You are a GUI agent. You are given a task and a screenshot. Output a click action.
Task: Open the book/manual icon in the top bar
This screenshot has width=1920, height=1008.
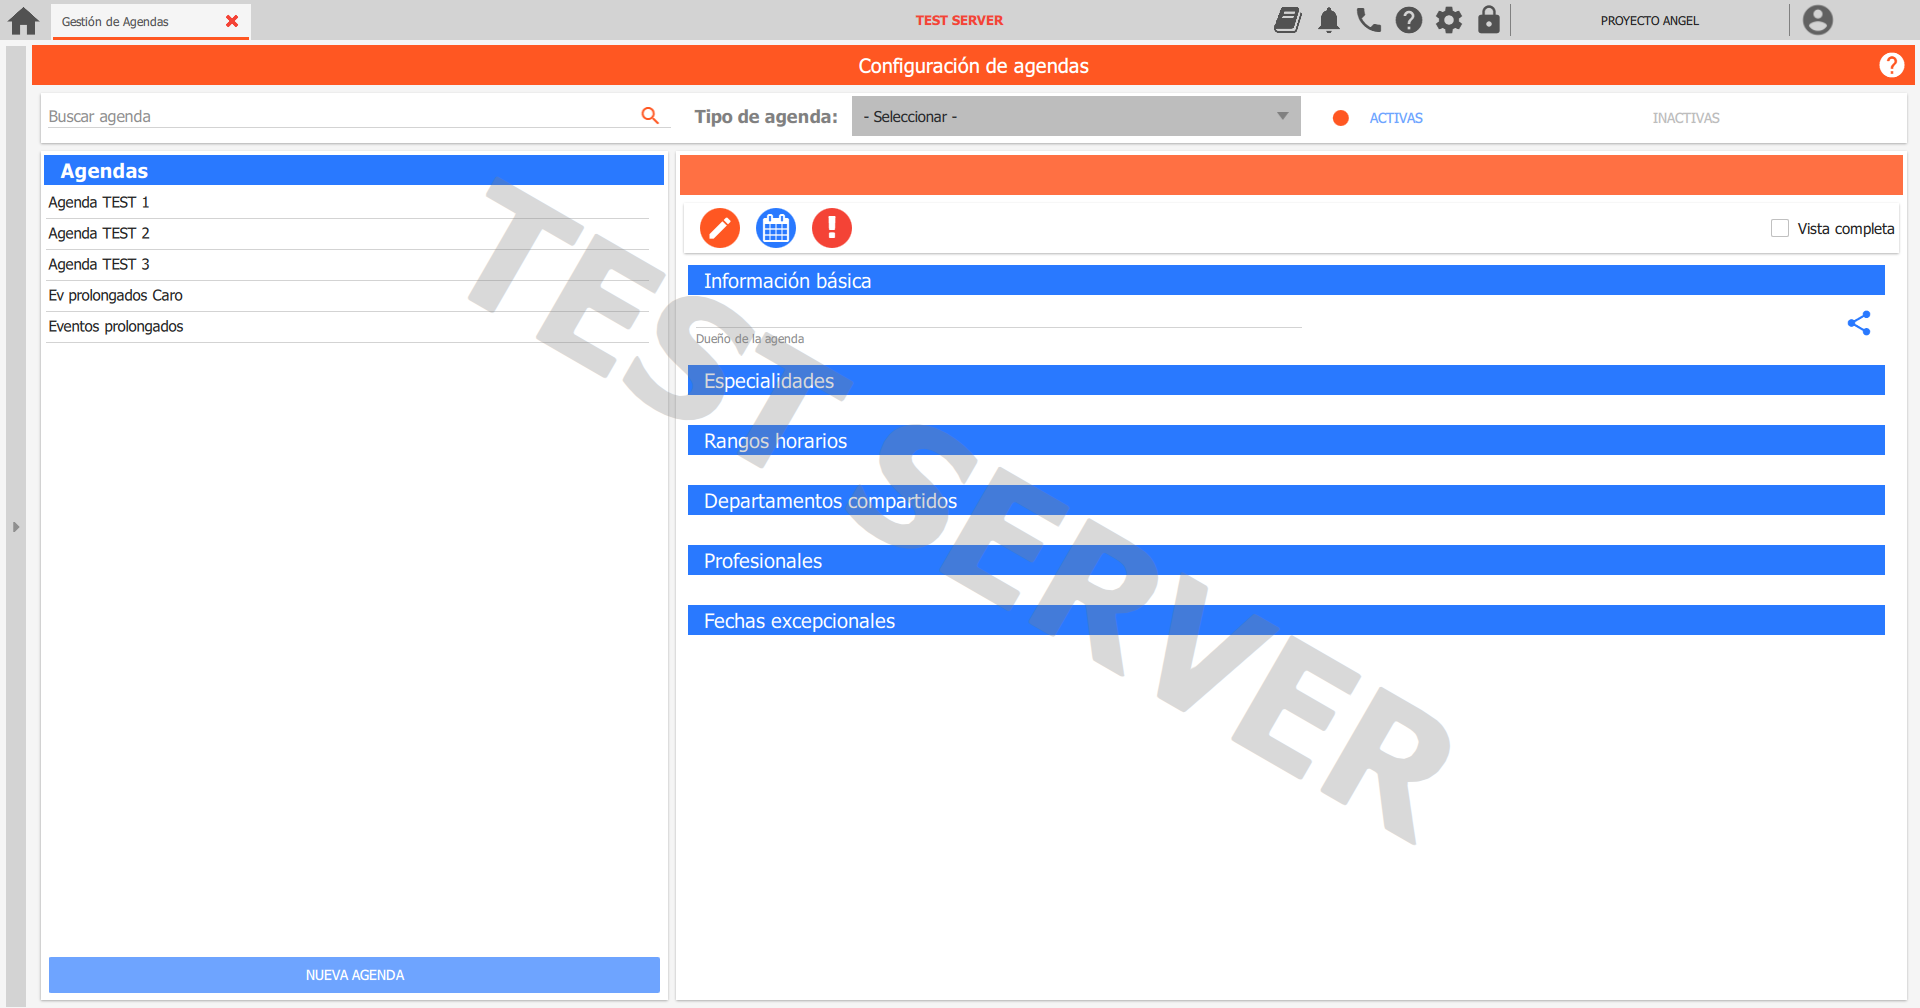click(1288, 20)
